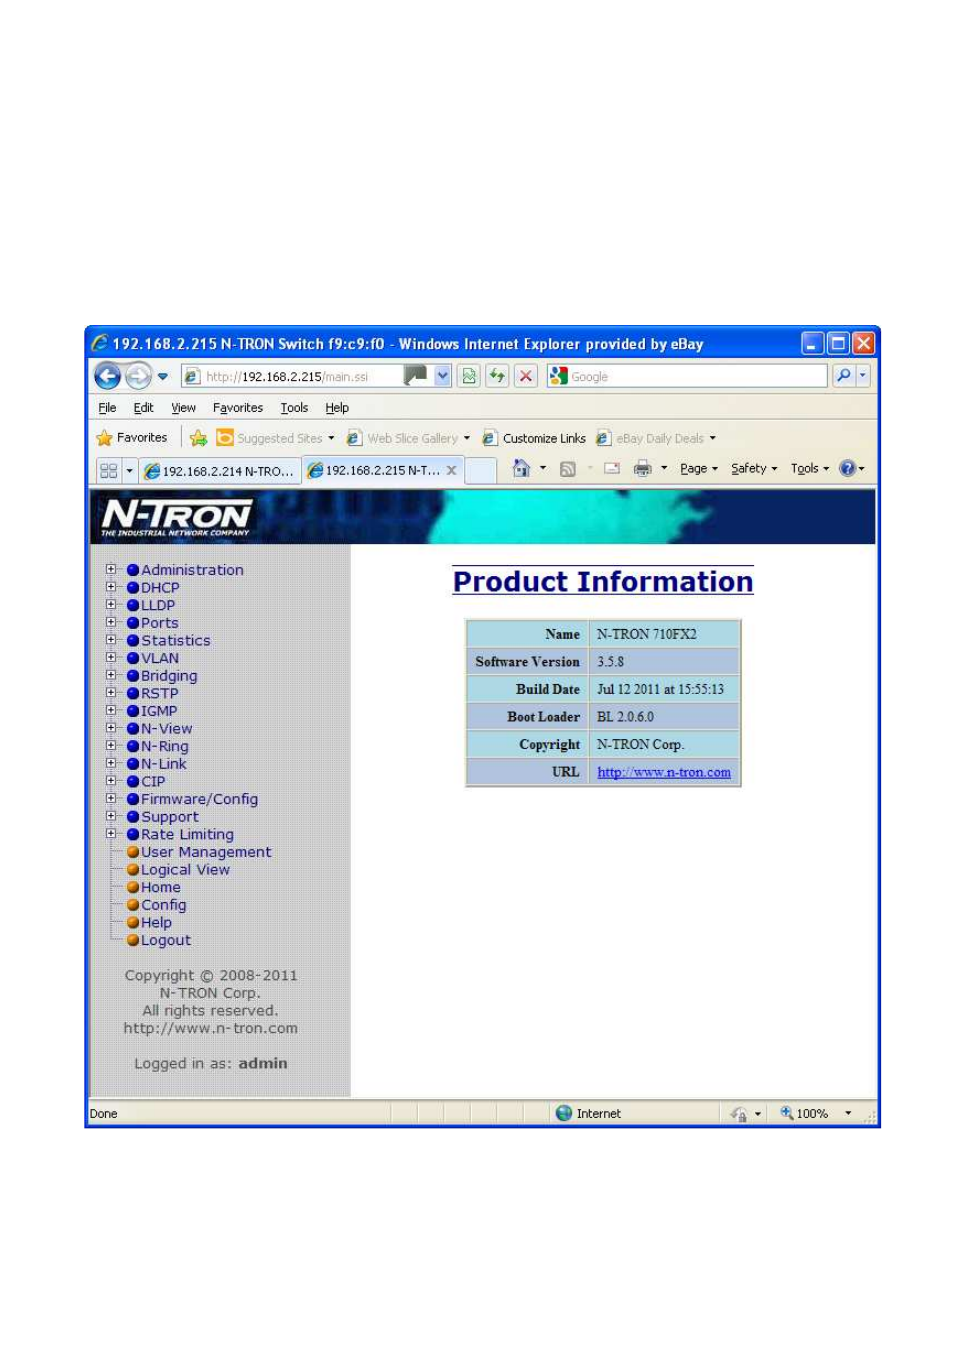Image resolution: width=954 pixels, height=1350 pixels.
Task: Open the http://www.n-tron.com URL link
Action: [664, 772]
